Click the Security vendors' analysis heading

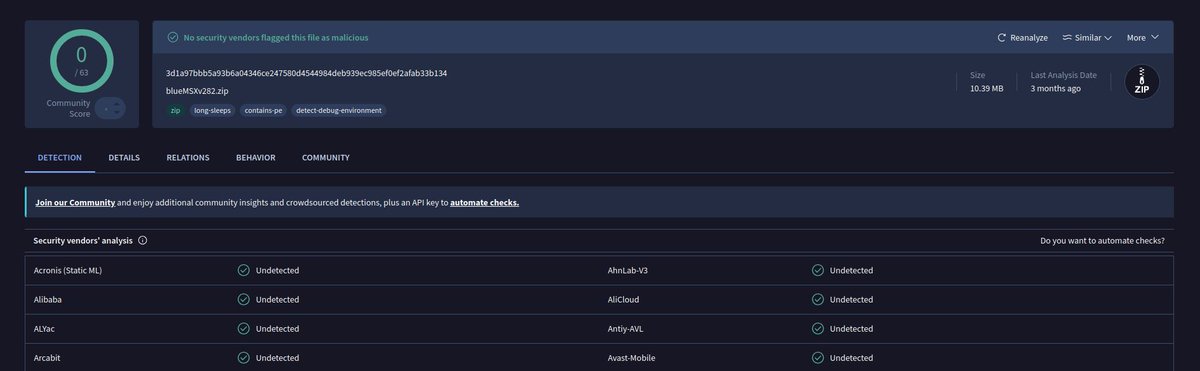coord(83,241)
